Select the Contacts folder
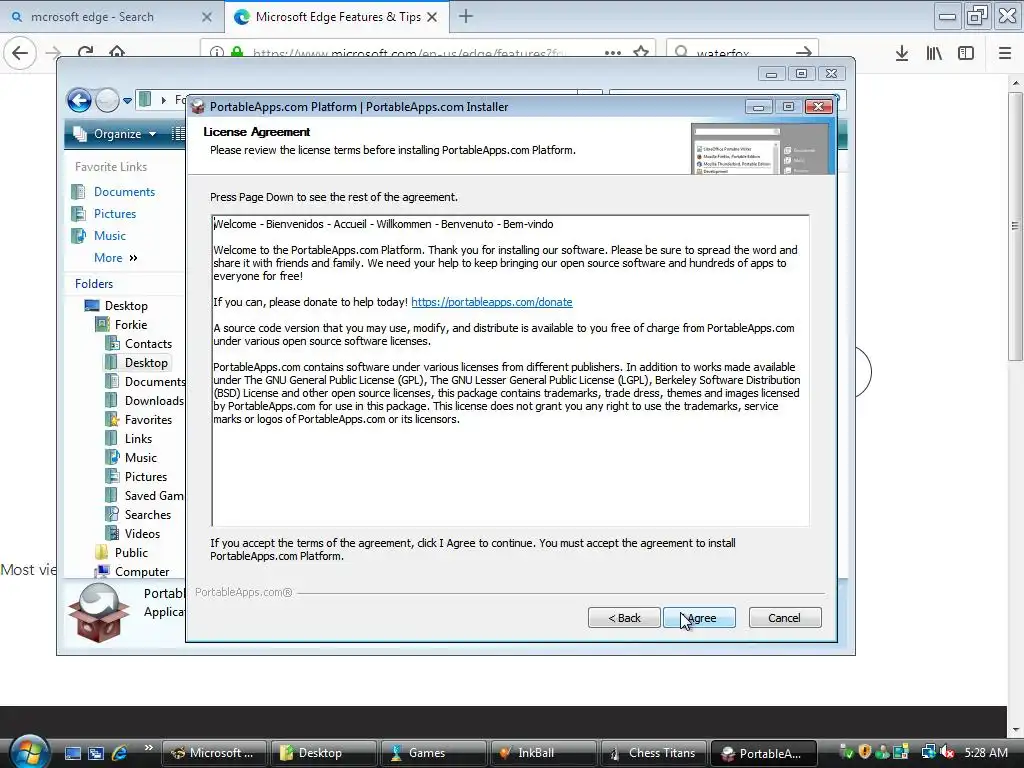Viewport: 1024px width, 768px height. point(148,344)
